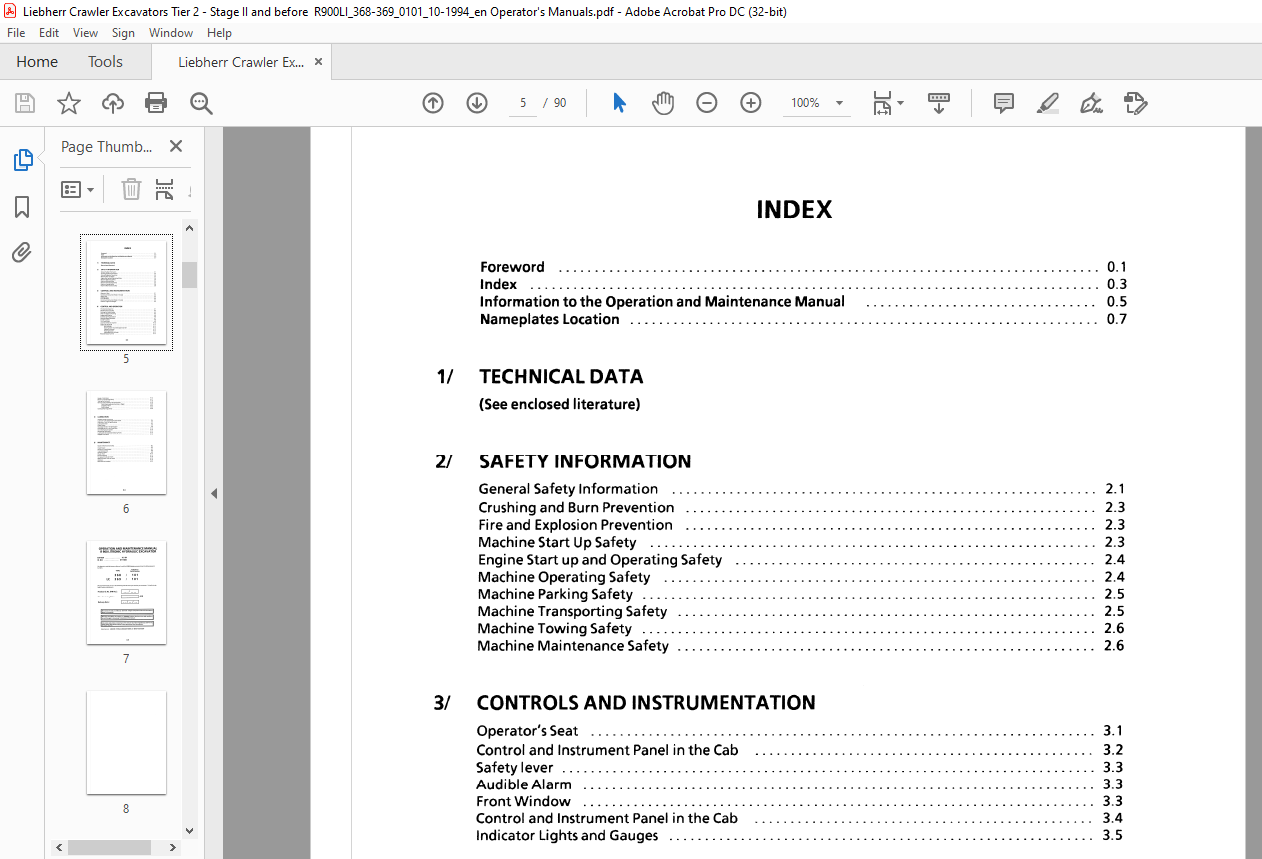
Task: Add a comment with the speech bubble
Action: [1004, 103]
